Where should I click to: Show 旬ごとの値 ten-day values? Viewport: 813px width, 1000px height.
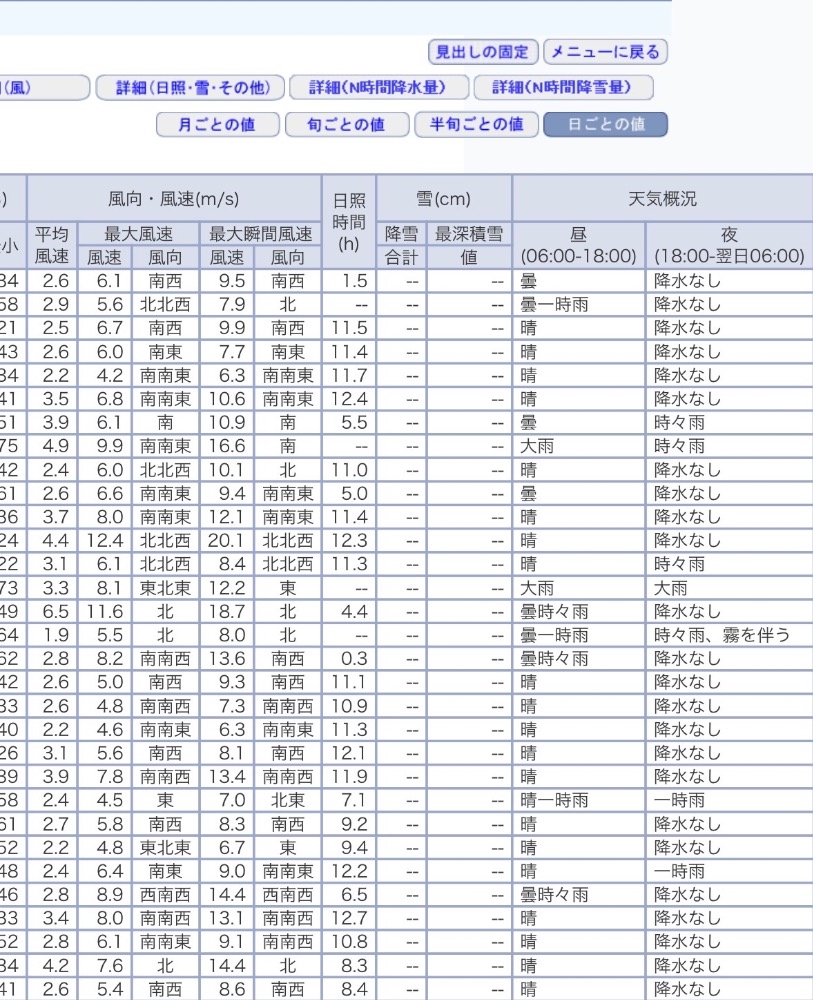(x=348, y=125)
